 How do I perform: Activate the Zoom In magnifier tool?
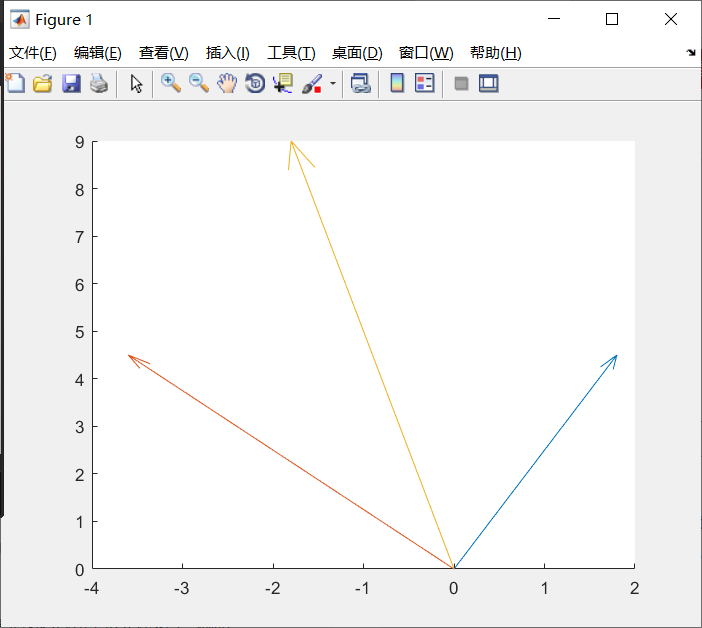171,84
